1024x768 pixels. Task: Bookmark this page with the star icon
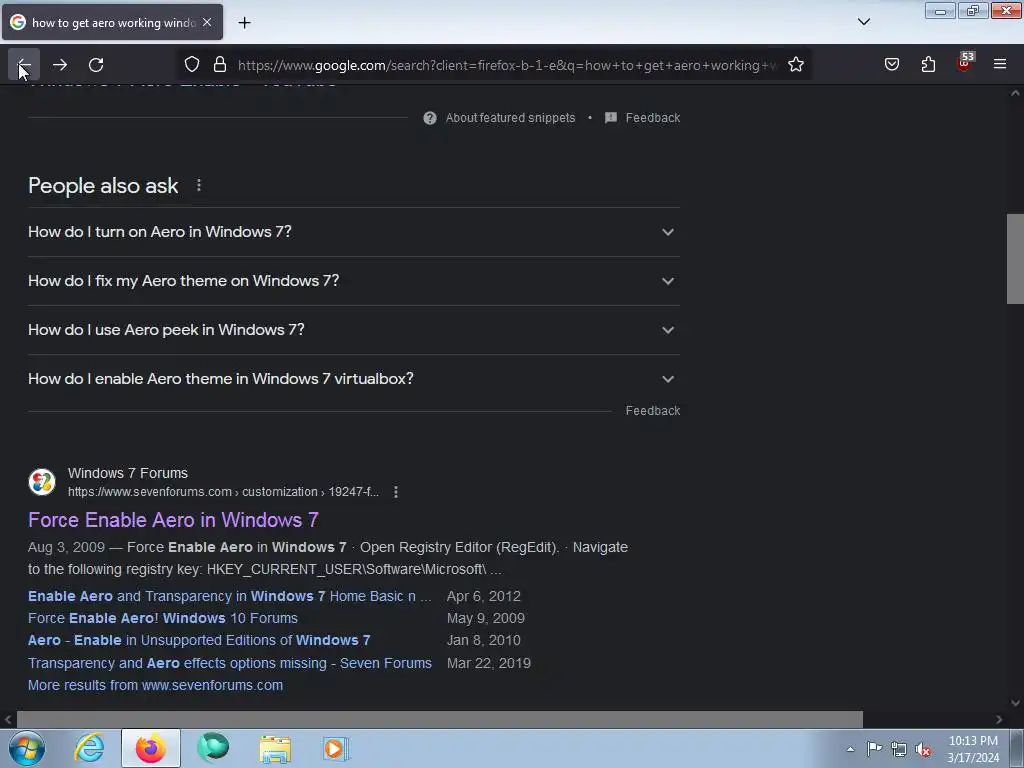tap(795, 65)
